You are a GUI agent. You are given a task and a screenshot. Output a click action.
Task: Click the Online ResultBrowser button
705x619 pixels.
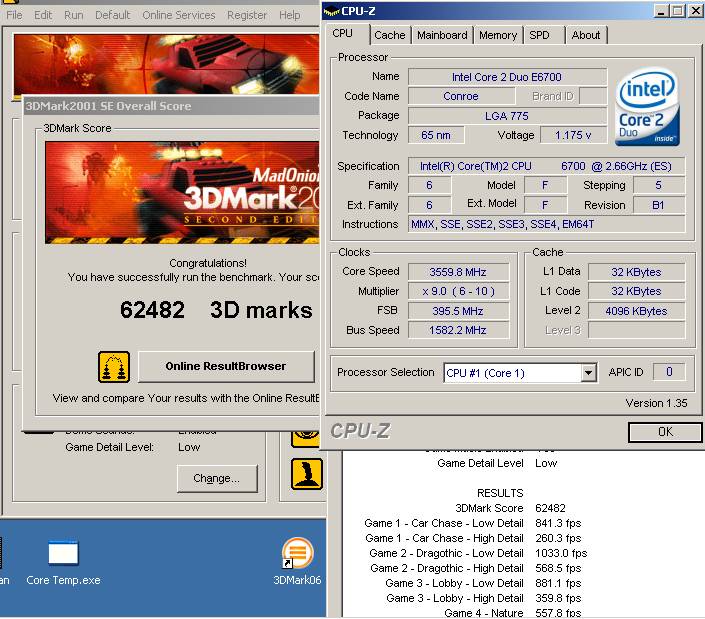(x=226, y=366)
